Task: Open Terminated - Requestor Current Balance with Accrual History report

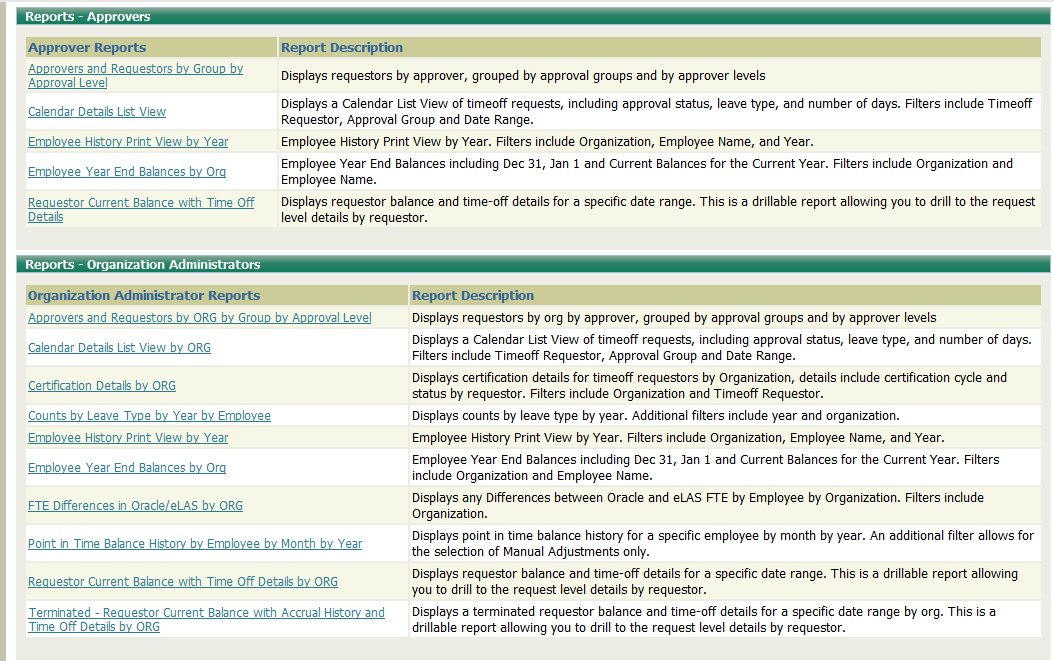Action: [206, 613]
